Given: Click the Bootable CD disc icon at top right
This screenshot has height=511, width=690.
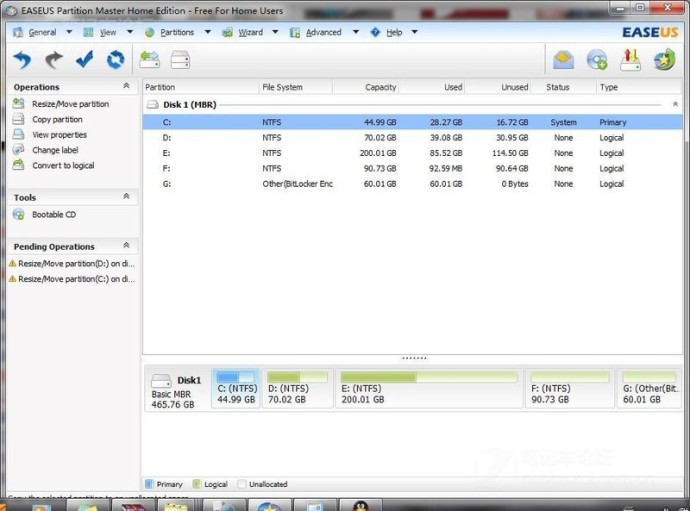Looking at the screenshot, I should tap(597, 60).
